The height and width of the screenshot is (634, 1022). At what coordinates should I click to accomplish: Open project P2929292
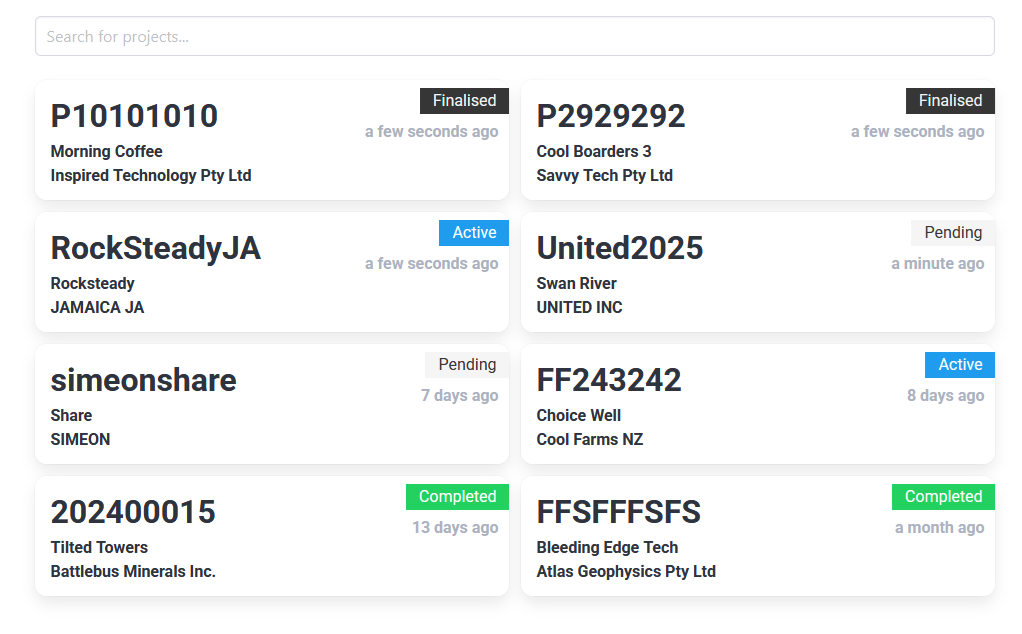click(611, 117)
